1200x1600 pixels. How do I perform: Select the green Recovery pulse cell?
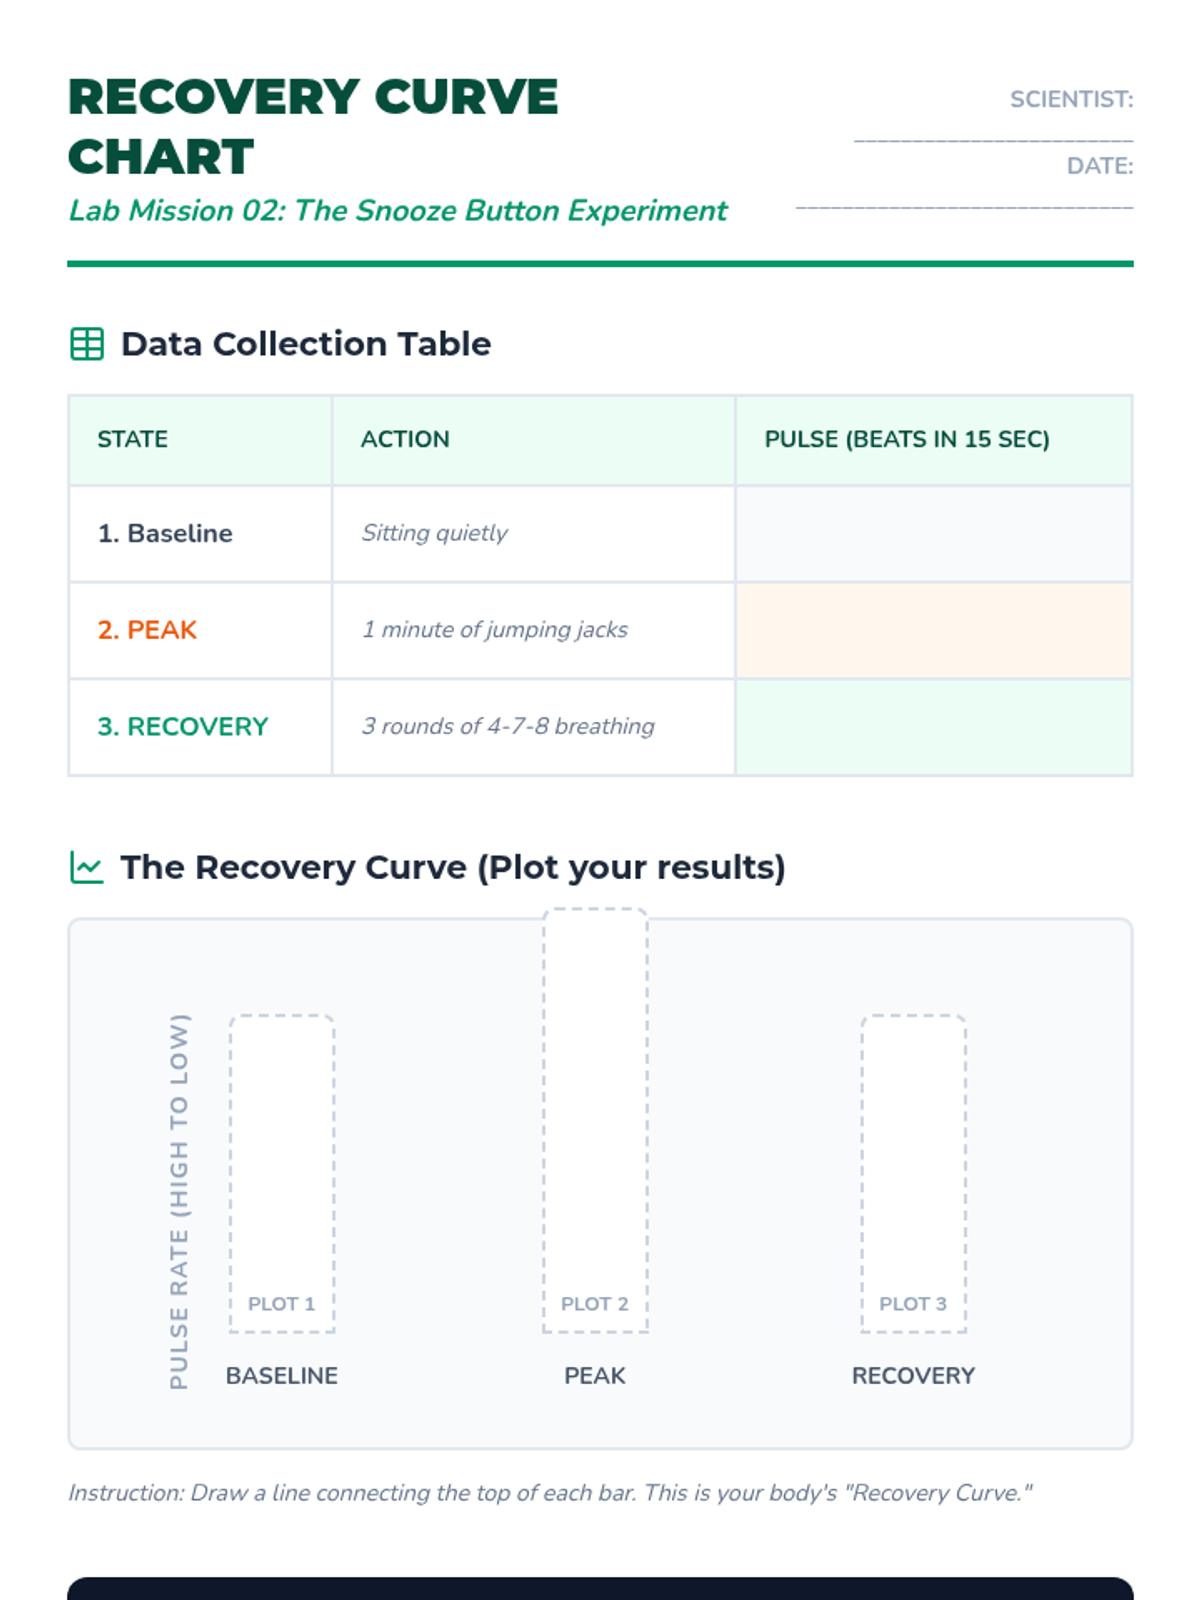click(933, 727)
